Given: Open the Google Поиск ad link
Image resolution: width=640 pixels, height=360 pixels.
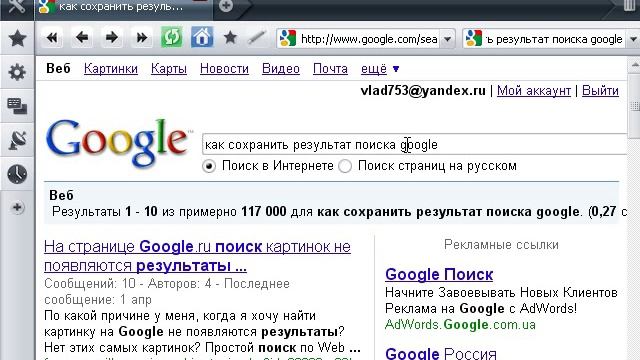Looking at the screenshot, I should 439,274.
